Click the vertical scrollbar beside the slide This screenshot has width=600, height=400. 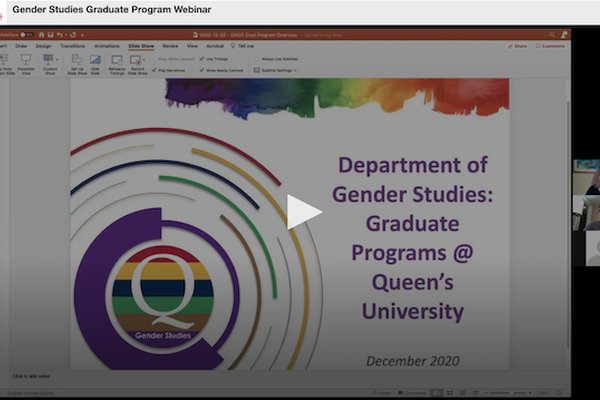tap(568, 226)
